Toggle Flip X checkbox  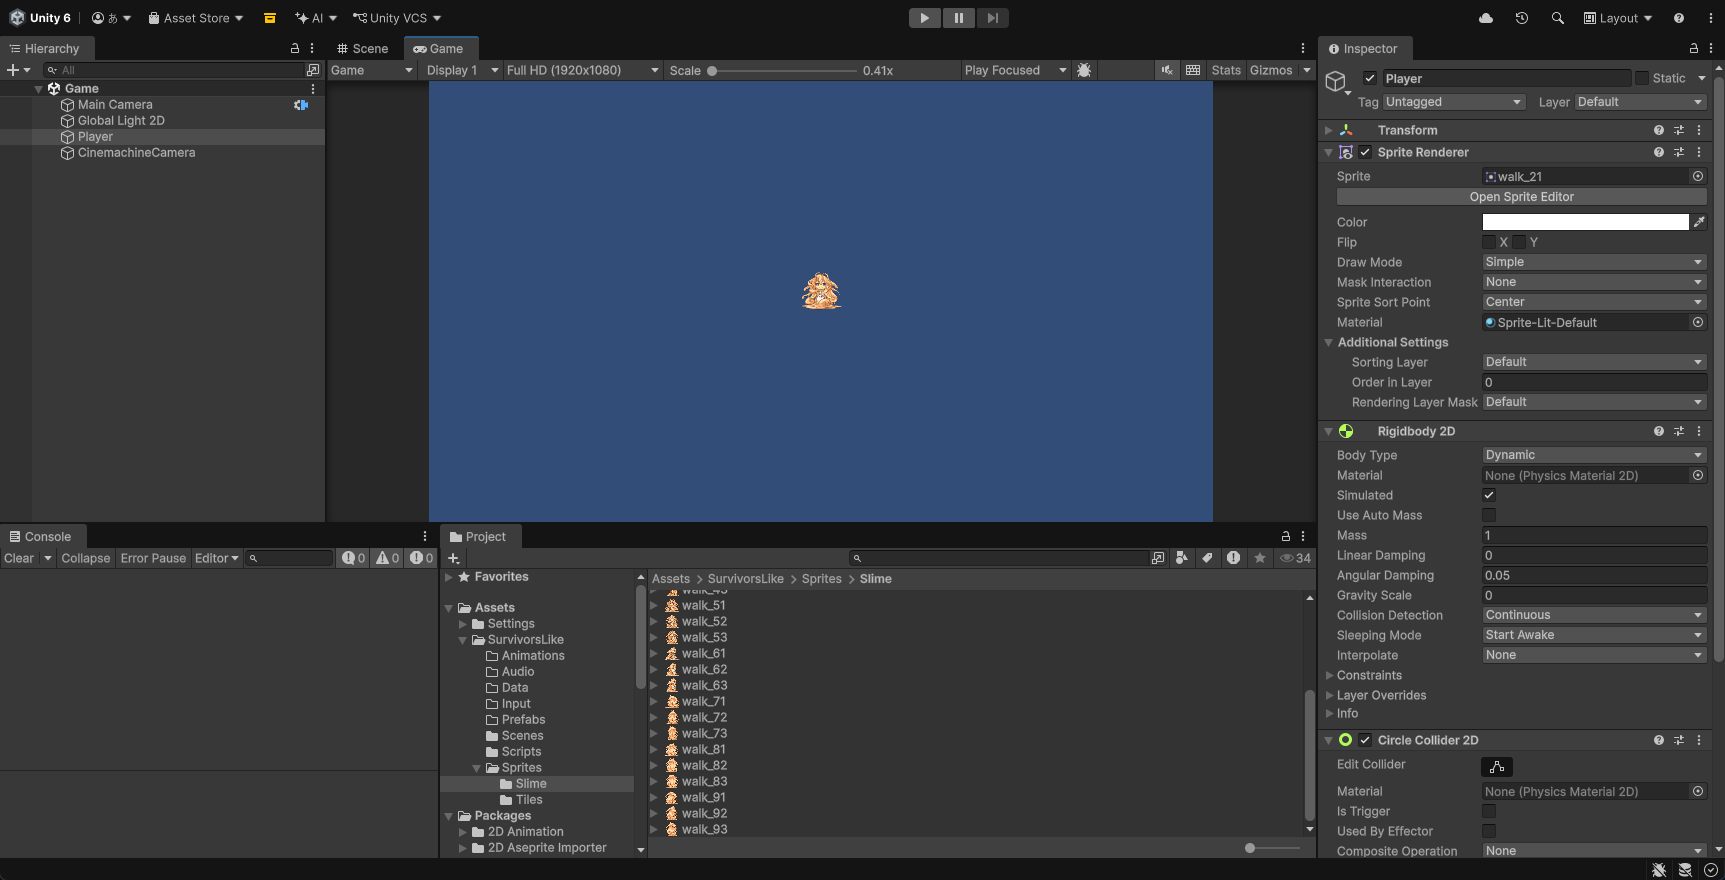pos(1489,242)
